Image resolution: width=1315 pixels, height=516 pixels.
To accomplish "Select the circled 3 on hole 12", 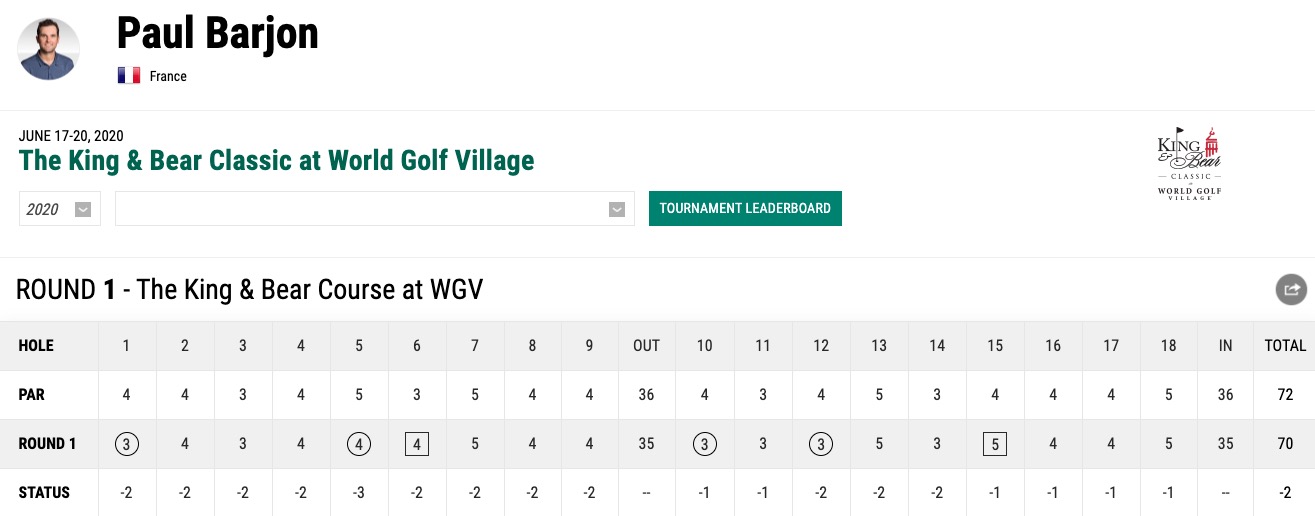I will tap(821, 443).
